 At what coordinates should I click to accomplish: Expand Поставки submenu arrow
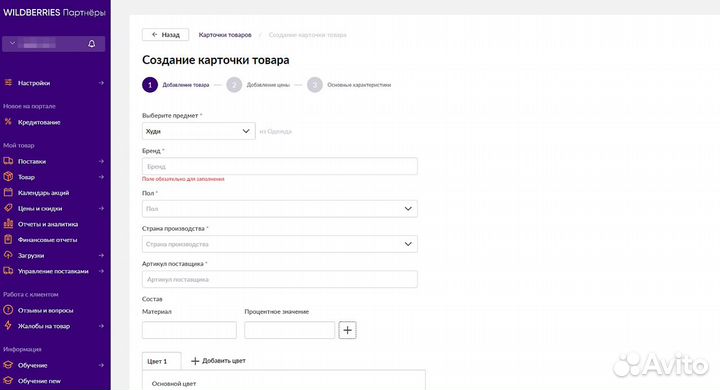point(101,161)
